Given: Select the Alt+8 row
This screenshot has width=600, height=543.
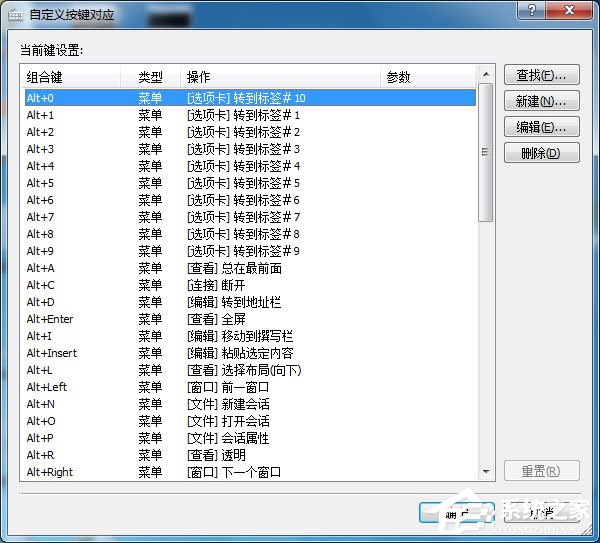Looking at the screenshot, I should pos(250,234).
